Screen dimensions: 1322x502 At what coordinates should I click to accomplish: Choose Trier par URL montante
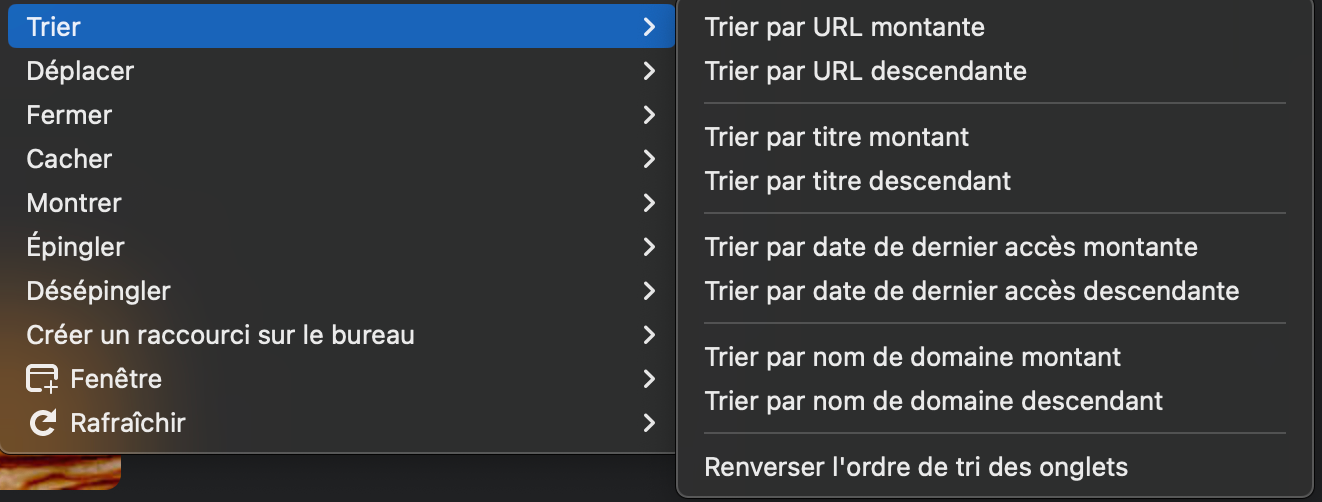tap(844, 27)
